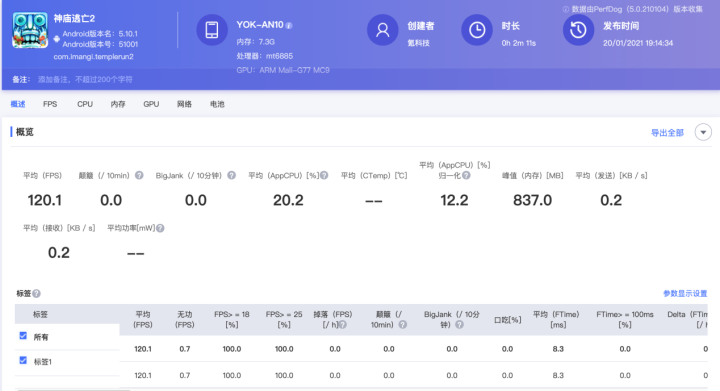Switch to the 网络 tab
Screen dimensions: 720x391
coord(184,104)
